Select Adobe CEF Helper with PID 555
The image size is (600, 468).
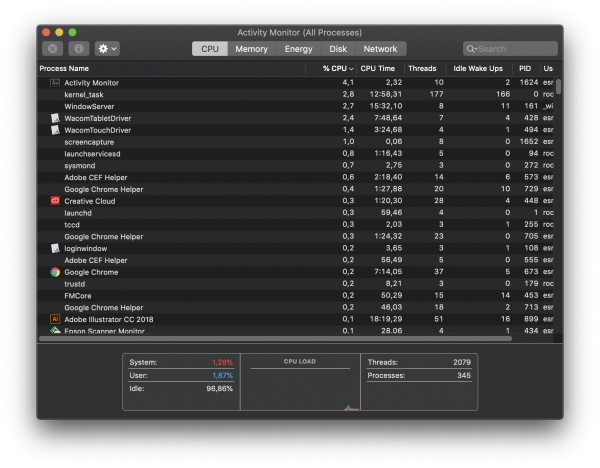coord(295,260)
